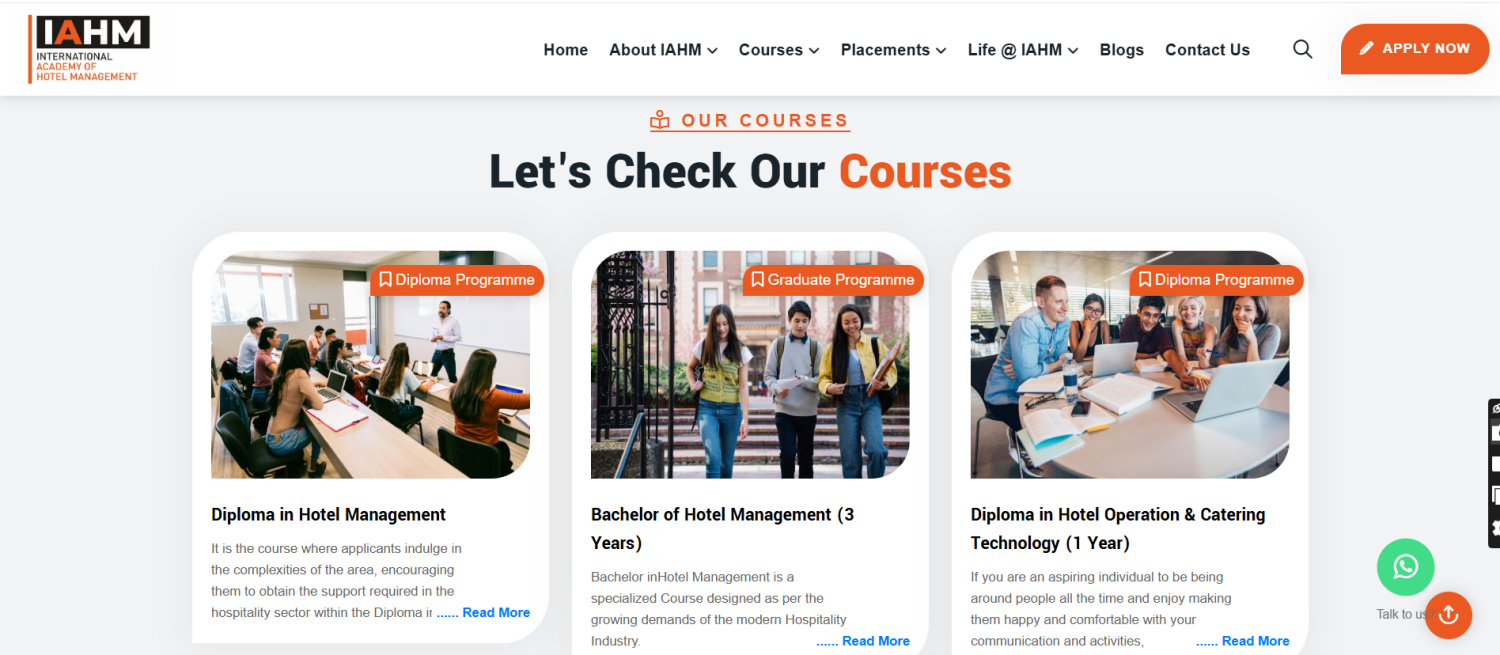Open the Placements dropdown menu

893,50
